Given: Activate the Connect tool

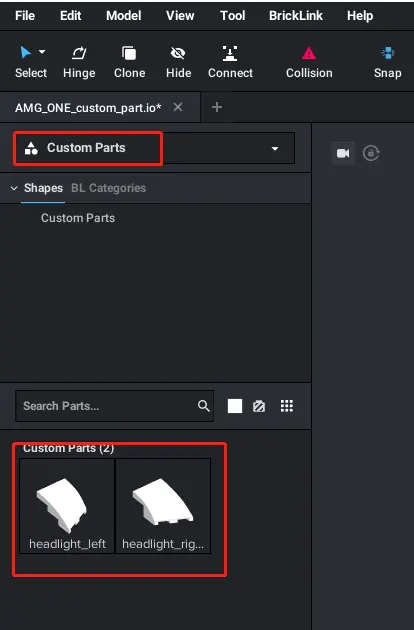Looking at the screenshot, I should 230,62.
